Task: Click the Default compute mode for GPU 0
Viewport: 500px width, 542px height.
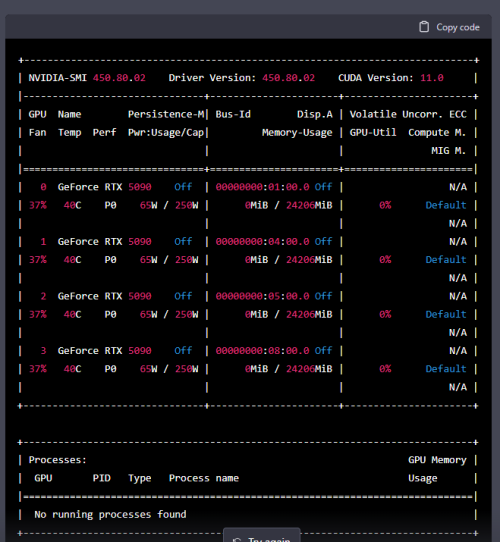Action: [446, 205]
